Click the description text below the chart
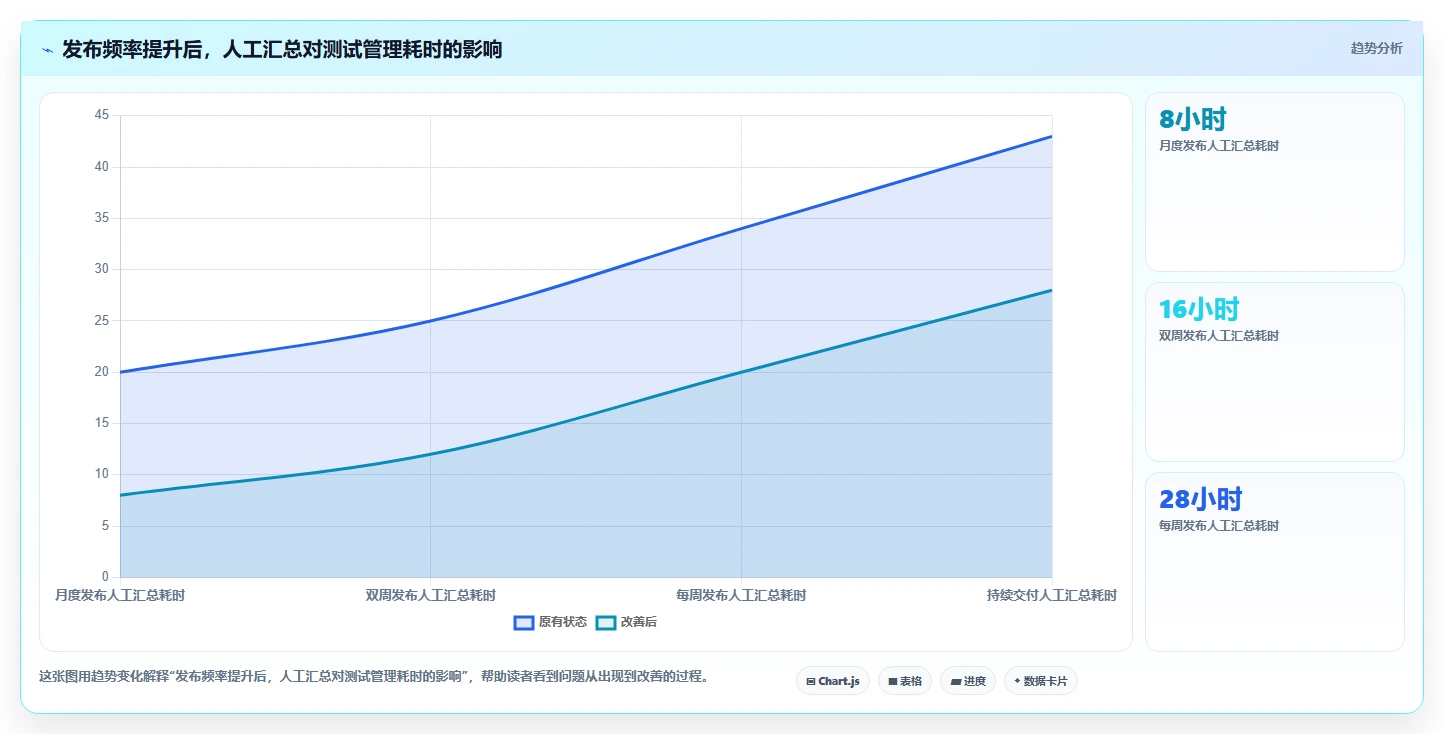The height and width of the screenshot is (734, 1444). (376, 676)
